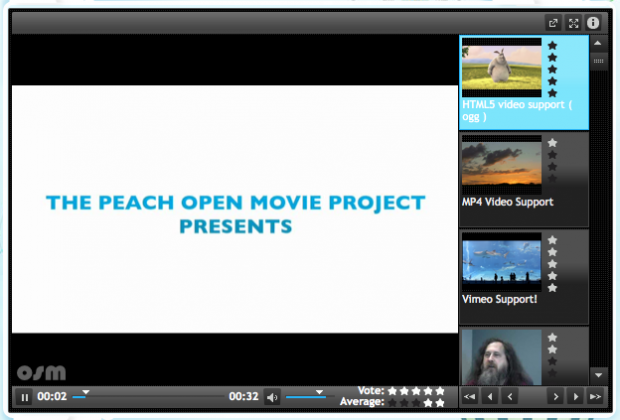Click the total duration 00:32

point(244,396)
